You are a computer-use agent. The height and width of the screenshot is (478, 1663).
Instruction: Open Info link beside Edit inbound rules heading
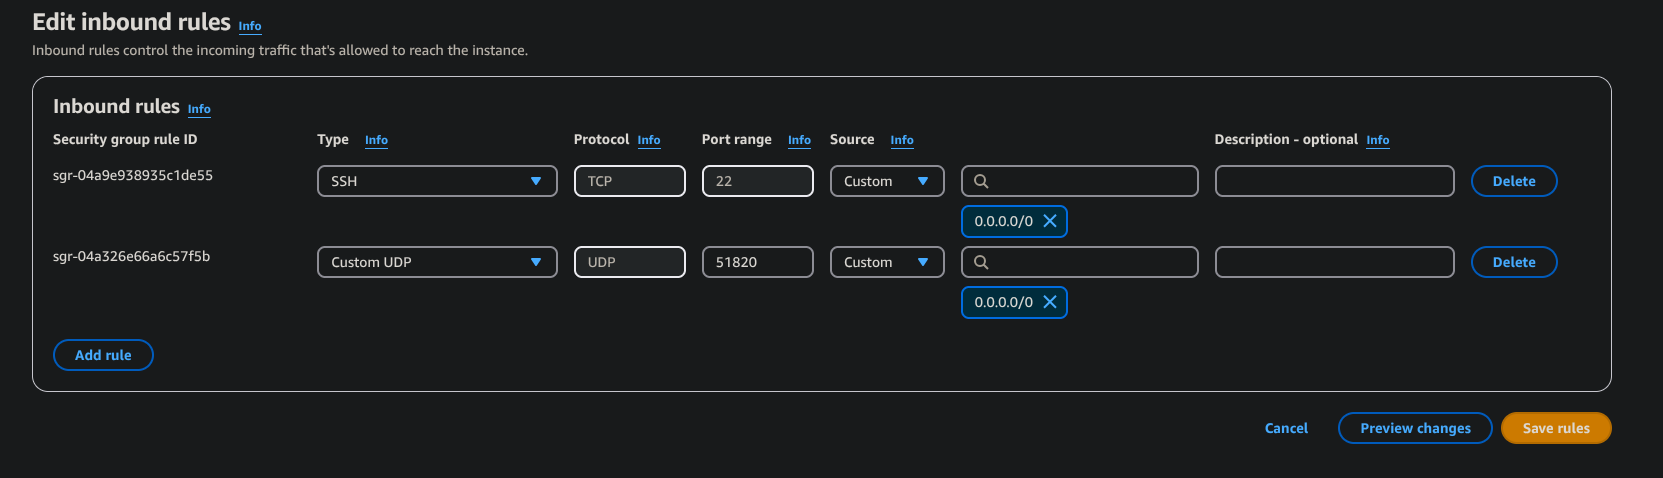250,26
